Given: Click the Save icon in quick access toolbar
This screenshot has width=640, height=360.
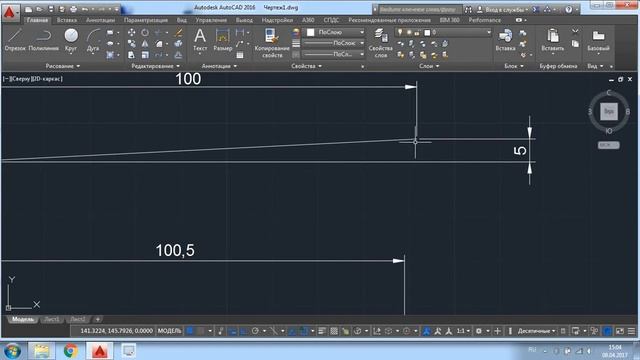Looking at the screenshot, I should pyautogui.click(x=51, y=9).
